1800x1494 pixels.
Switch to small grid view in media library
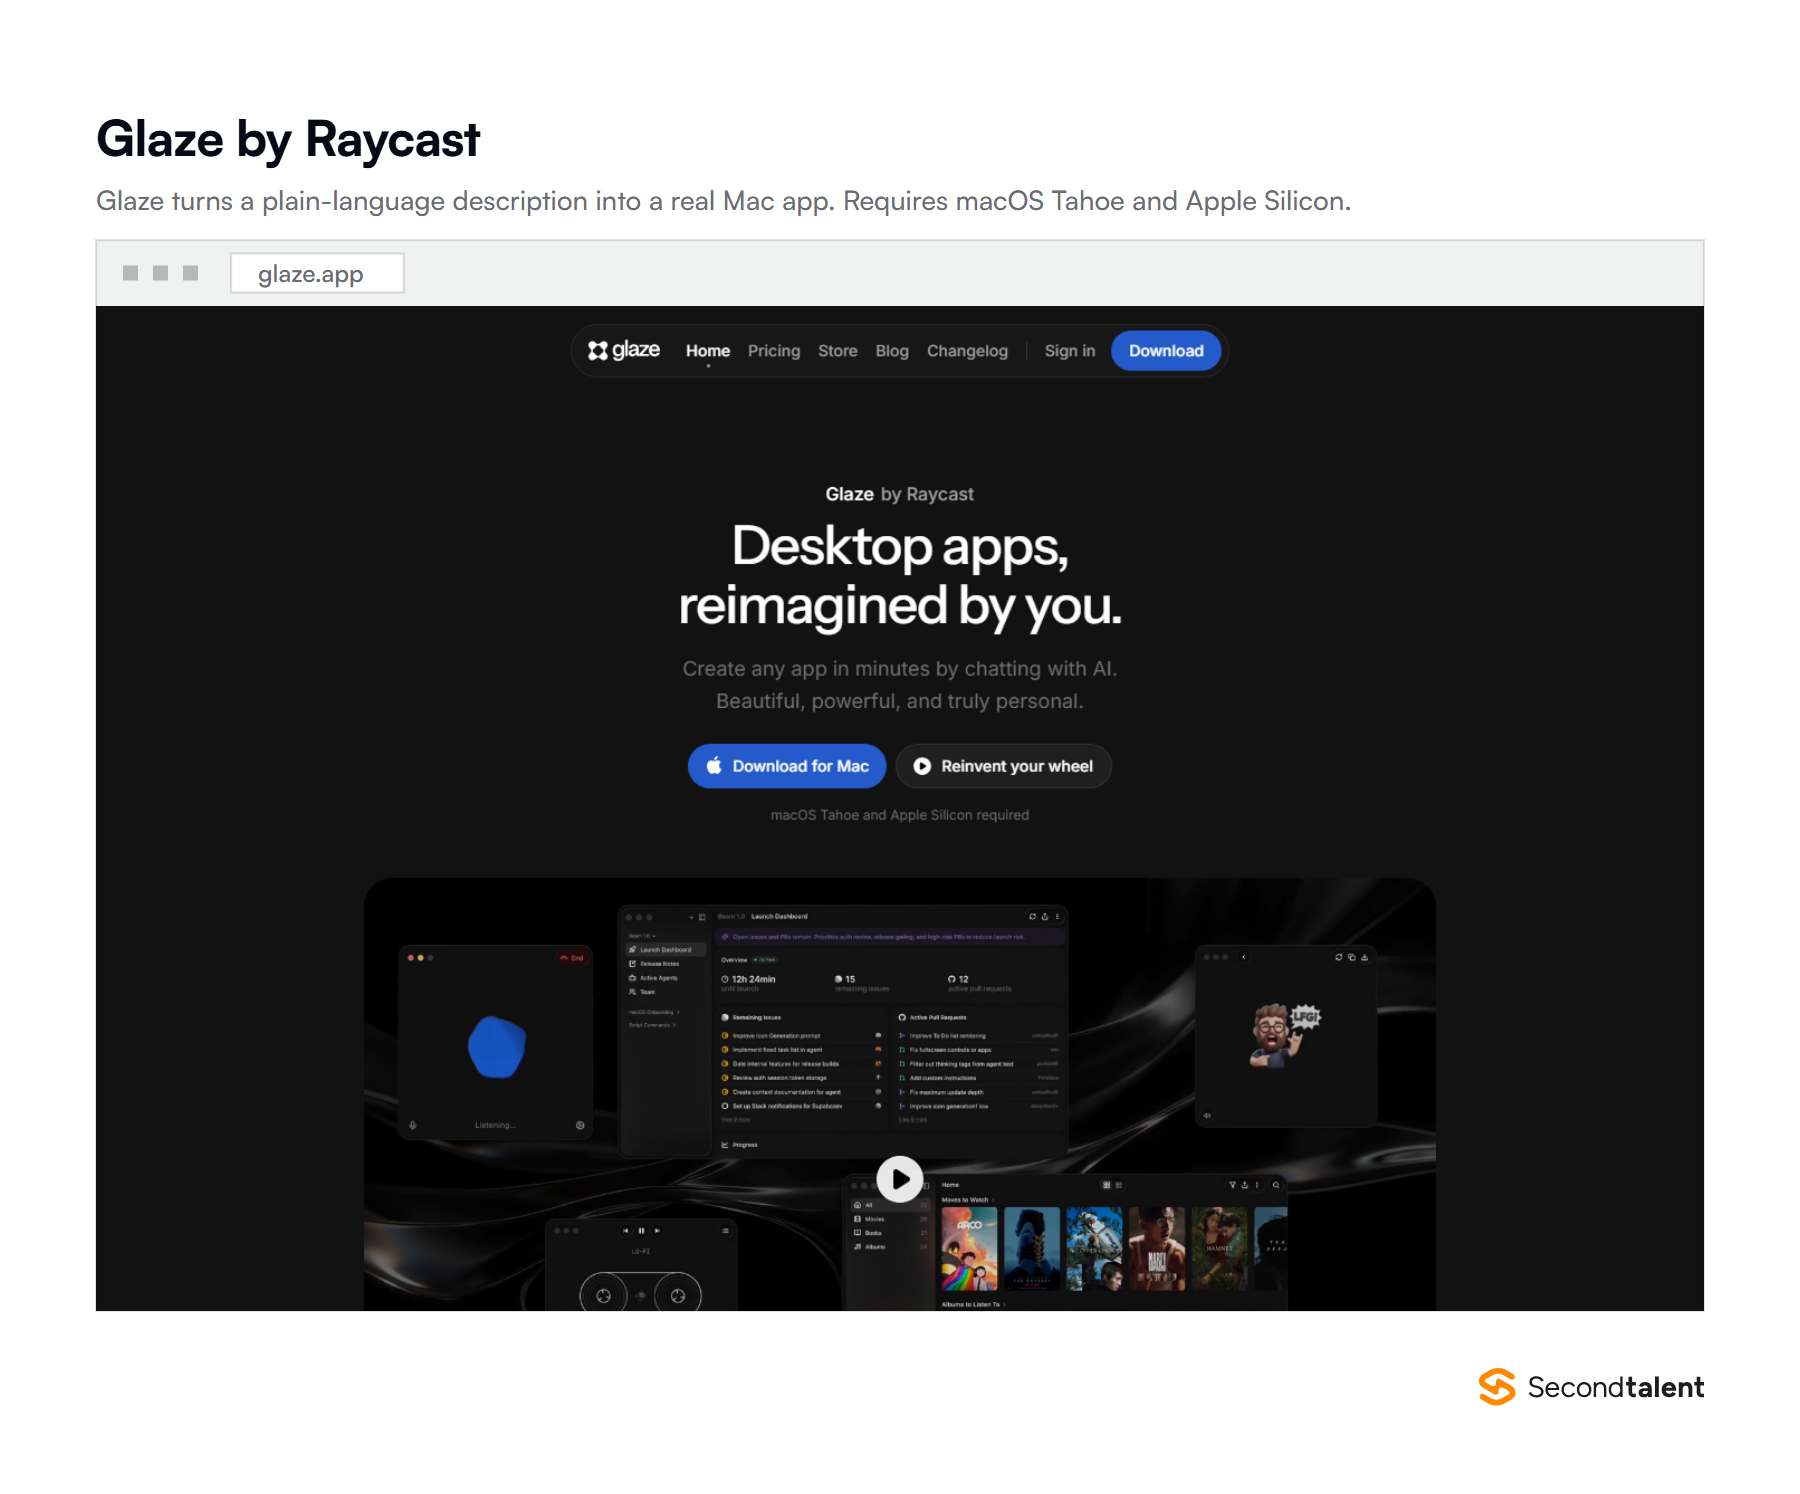click(1119, 1185)
